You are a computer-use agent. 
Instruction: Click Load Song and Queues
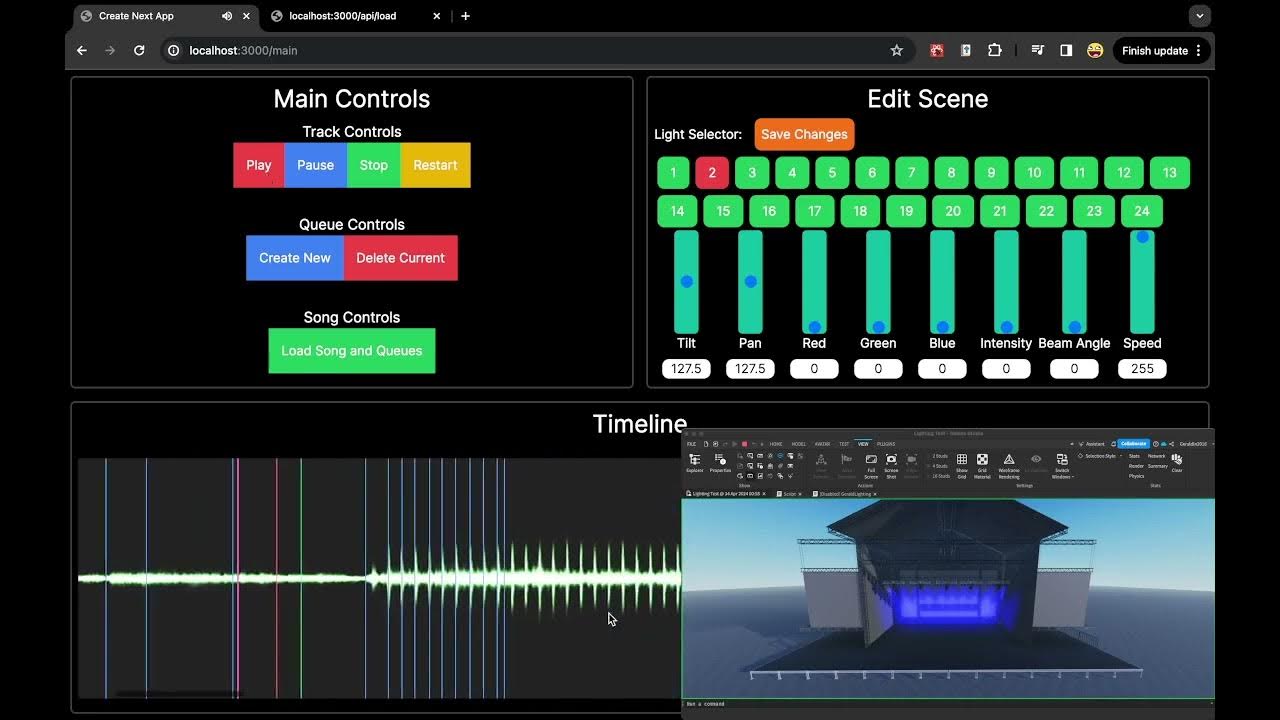click(x=351, y=350)
